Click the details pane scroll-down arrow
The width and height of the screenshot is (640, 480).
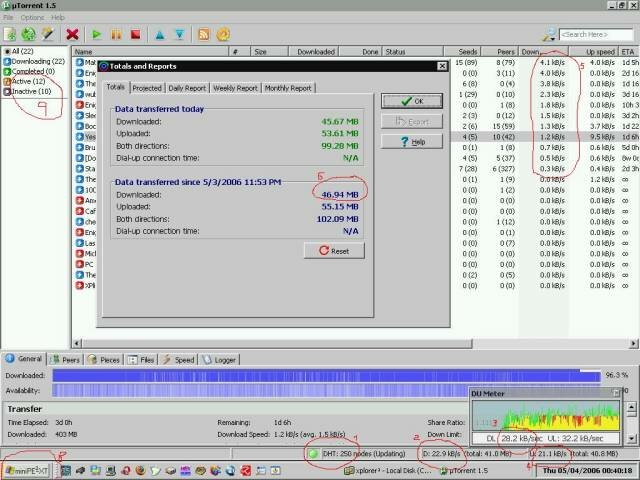click(x=631, y=439)
